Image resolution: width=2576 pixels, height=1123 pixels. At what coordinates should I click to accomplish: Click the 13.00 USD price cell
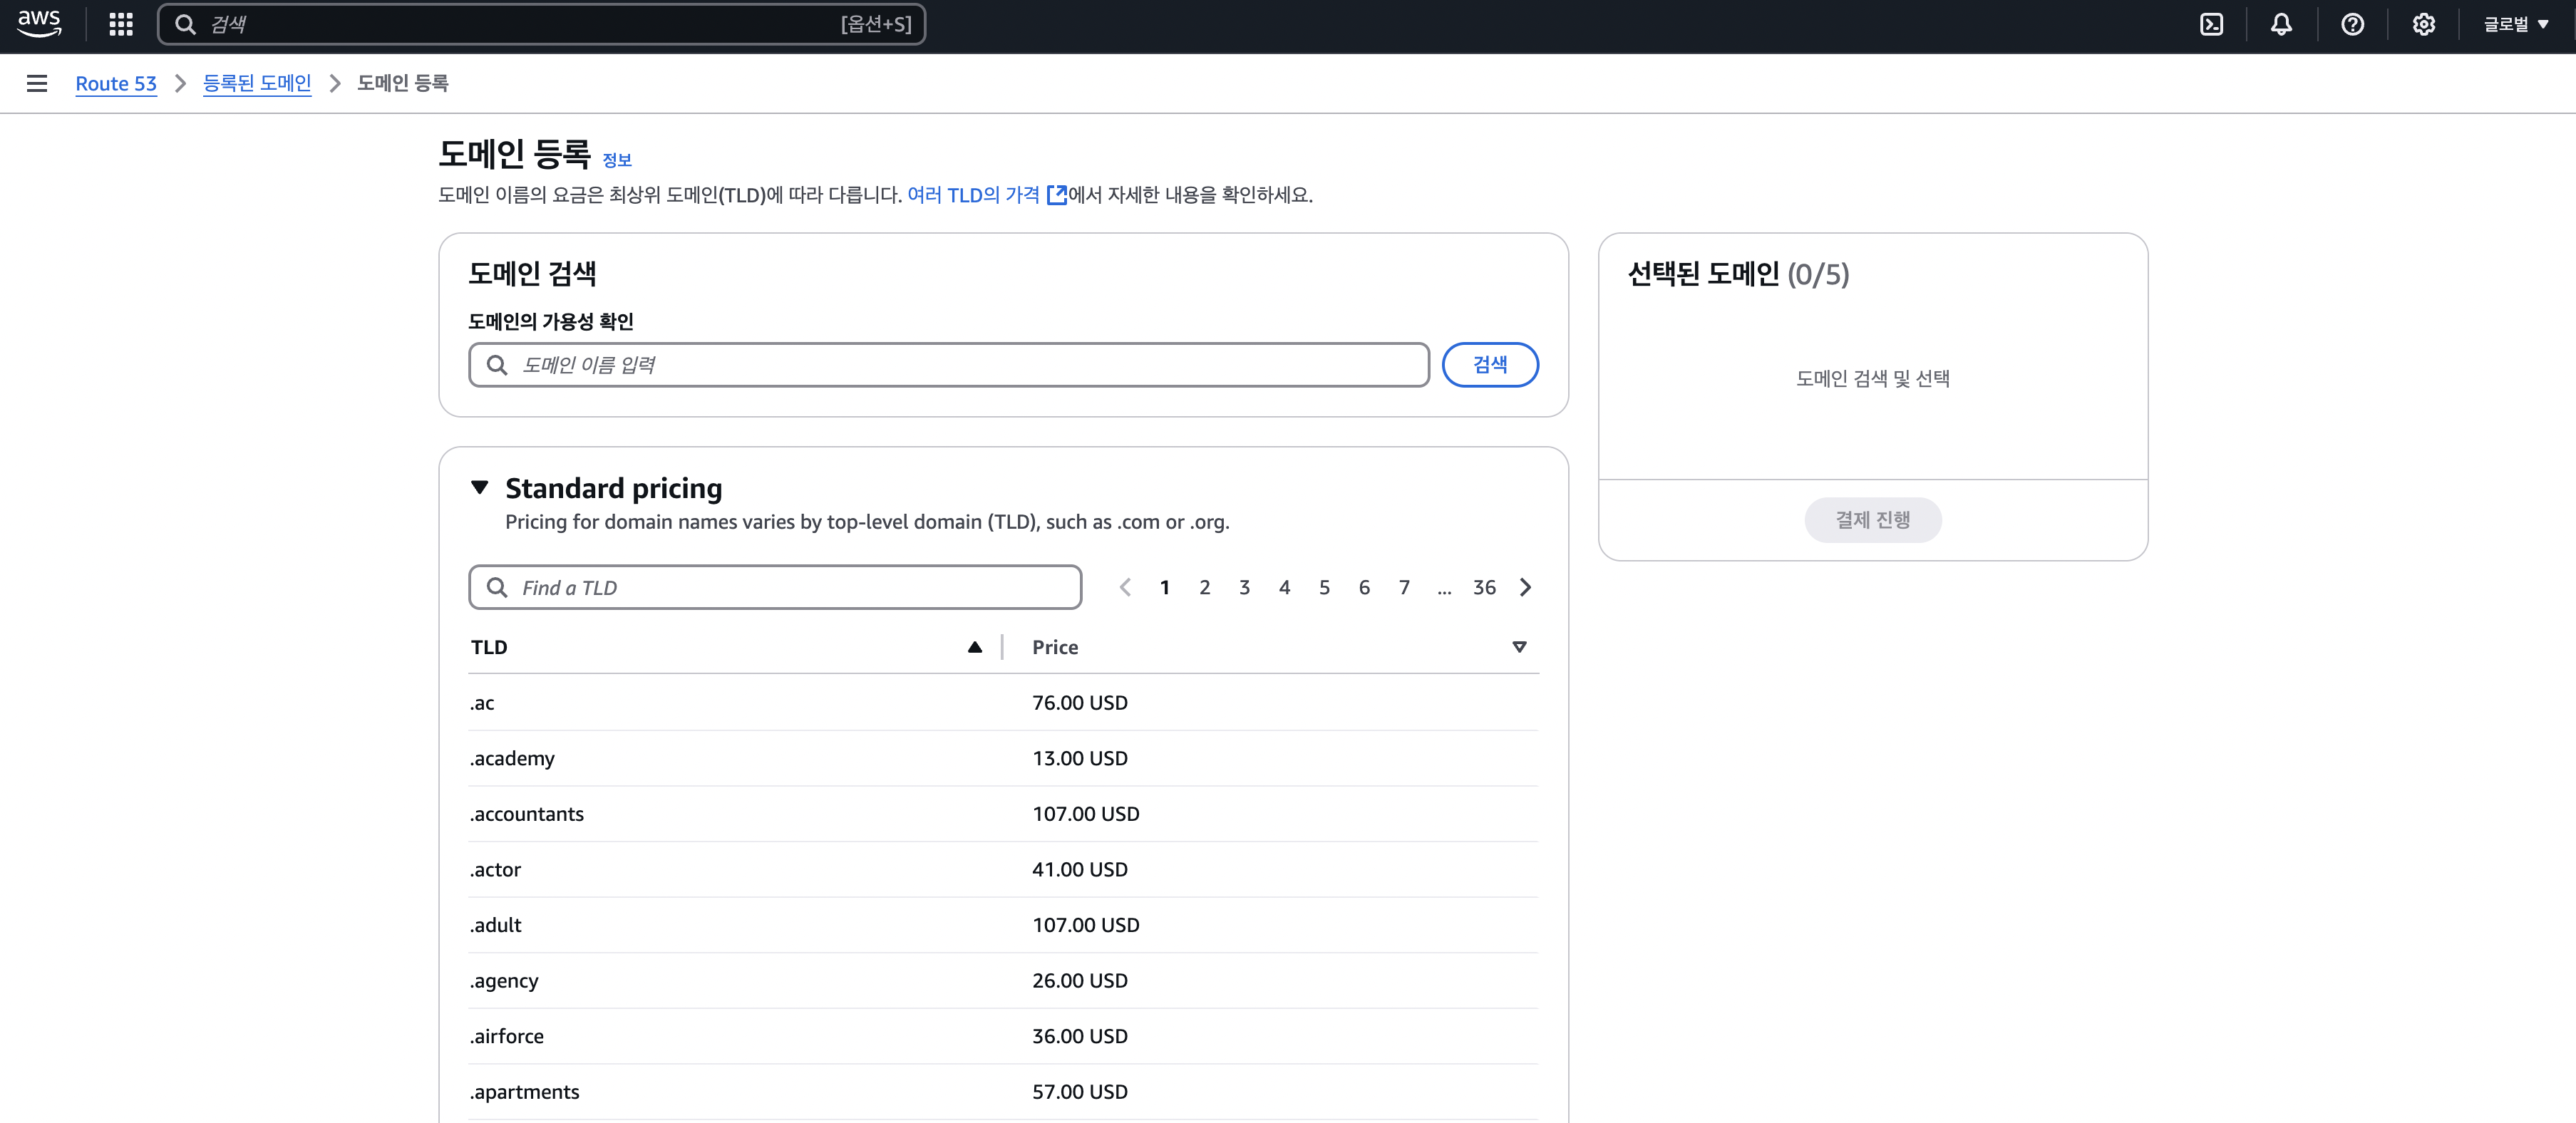1080,759
